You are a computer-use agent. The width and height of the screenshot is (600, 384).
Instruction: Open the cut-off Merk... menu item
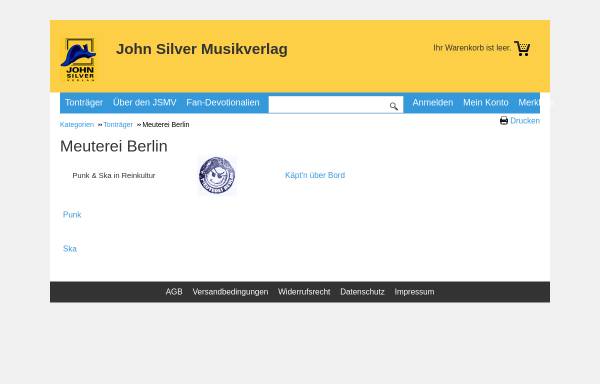tap(529, 103)
